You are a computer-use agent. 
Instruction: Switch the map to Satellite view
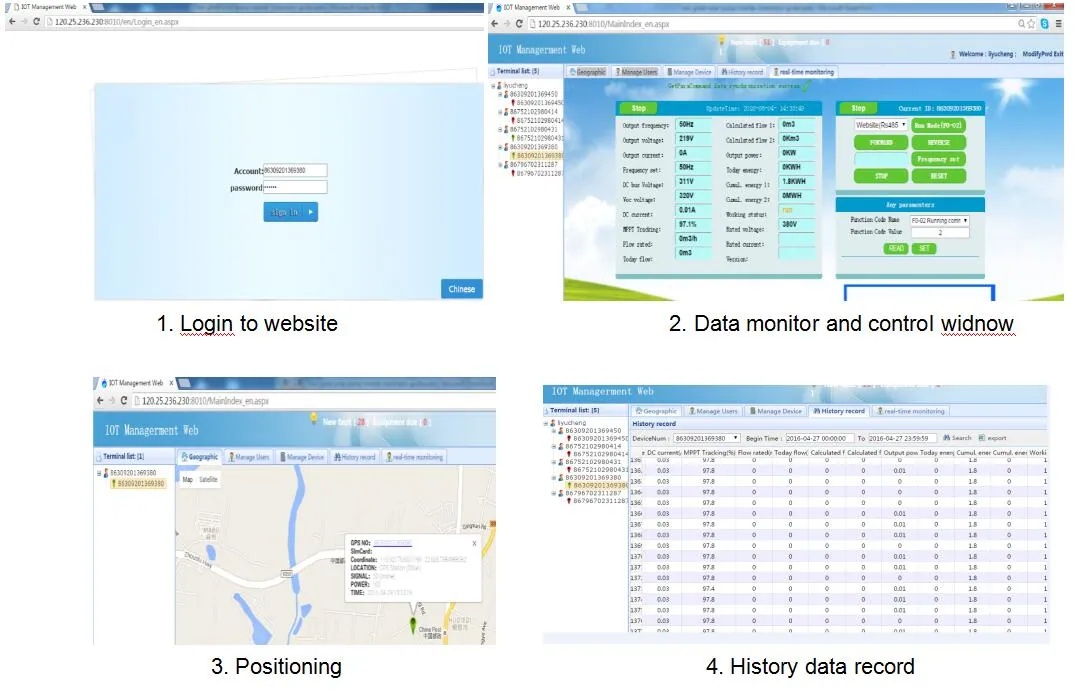[209, 479]
